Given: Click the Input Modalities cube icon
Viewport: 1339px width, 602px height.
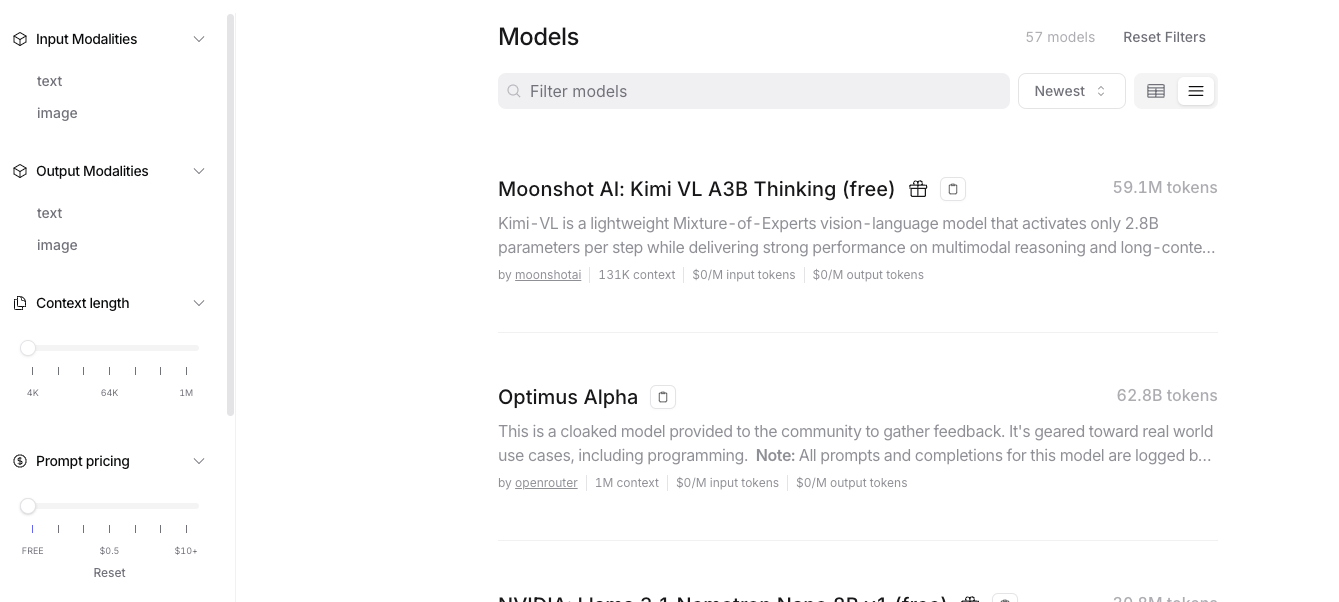Looking at the screenshot, I should coord(20,39).
